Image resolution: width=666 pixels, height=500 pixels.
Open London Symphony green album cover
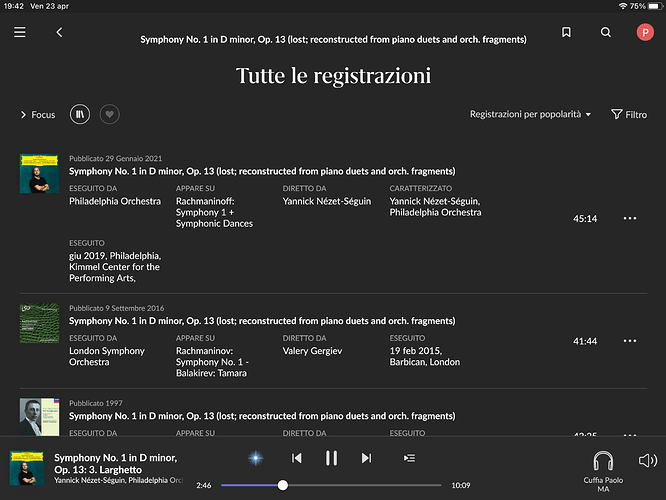click(39, 323)
